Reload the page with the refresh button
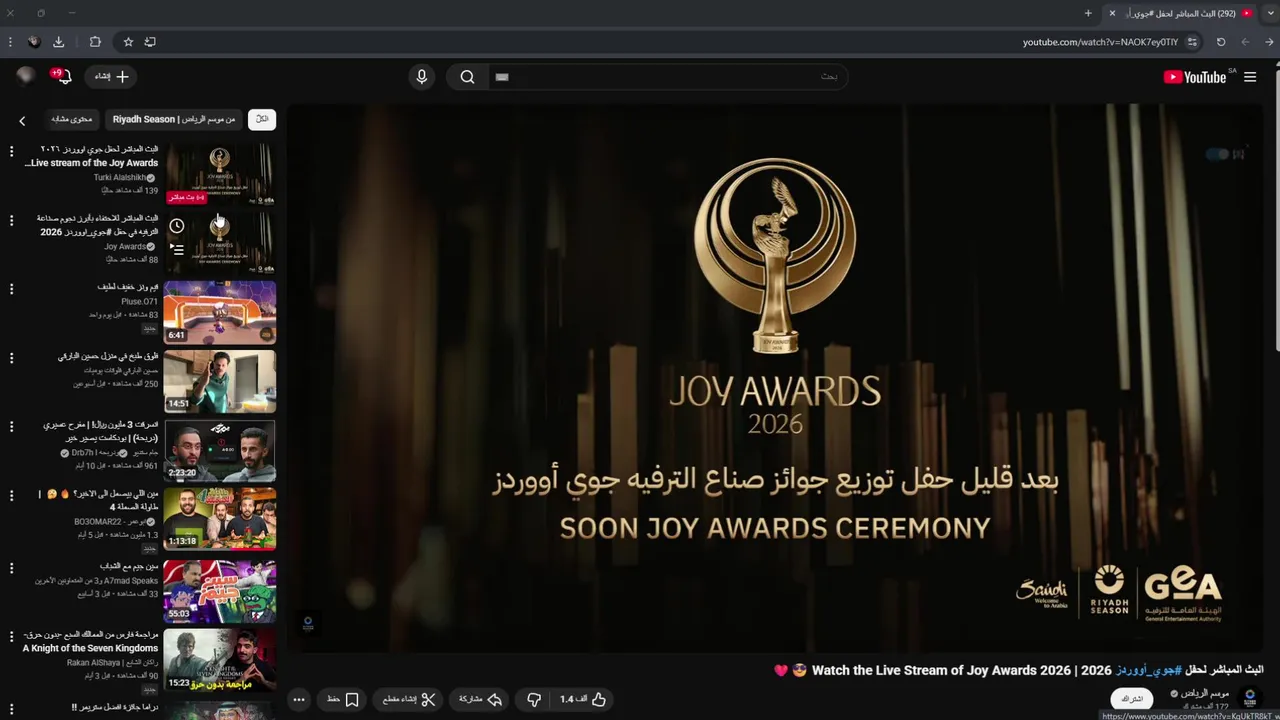This screenshot has width=1280, height=720. point(1221,42)
